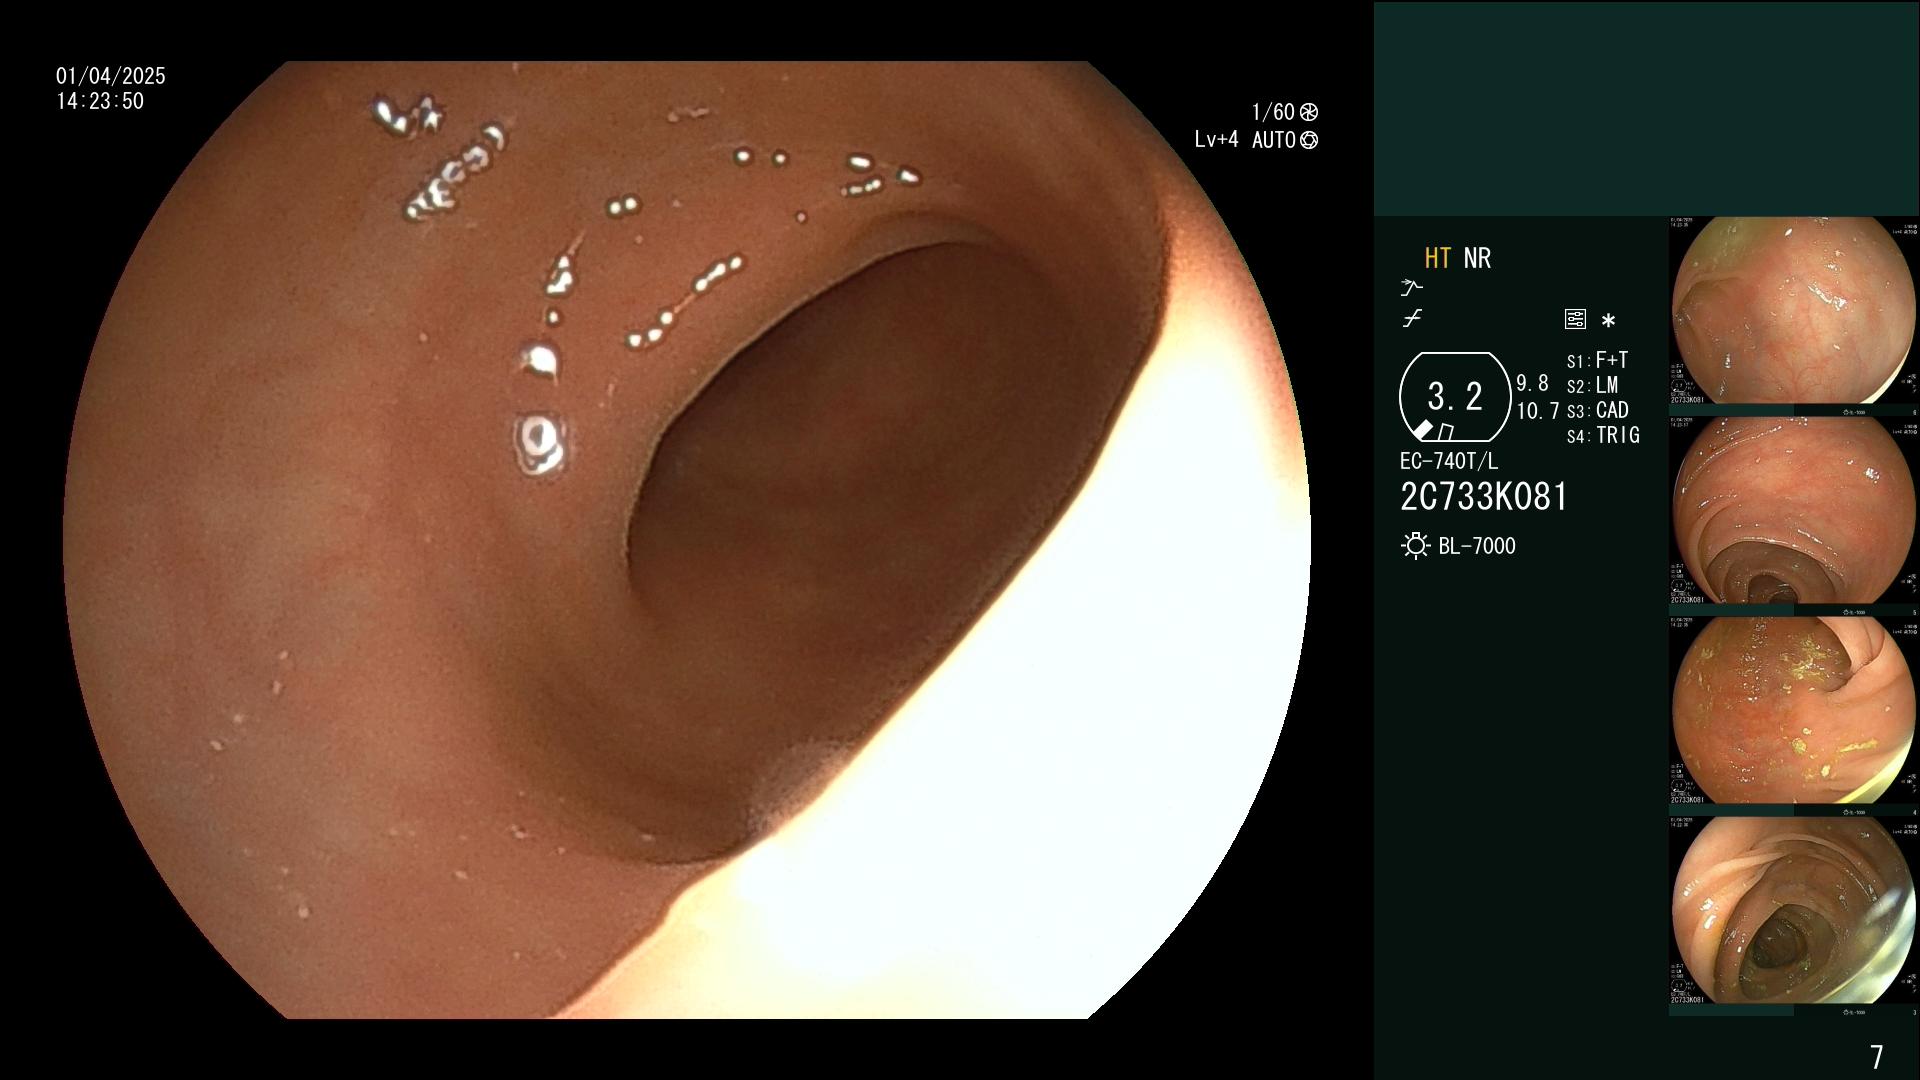Open the second thumbnail showing colon folds

(1794, 511)
